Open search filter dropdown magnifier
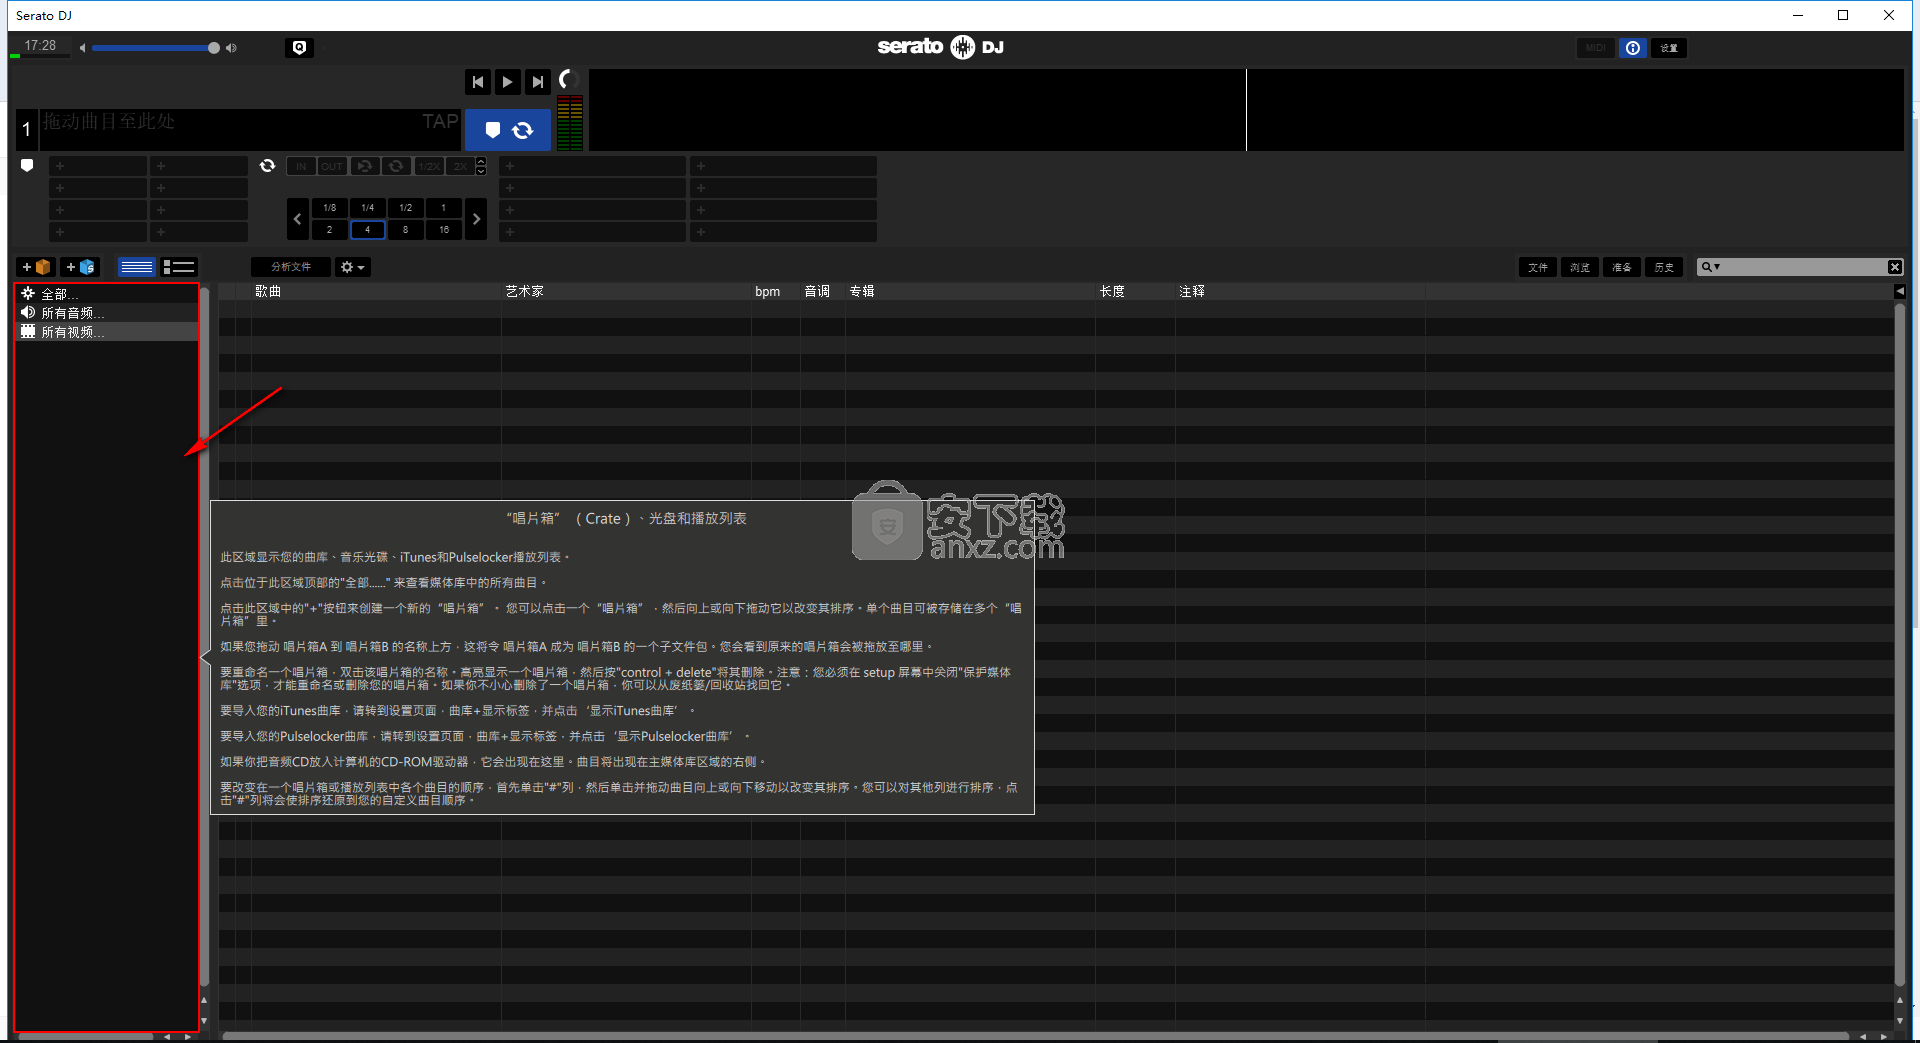This screenshot has width=1920, height=1043. (1710, 267)
